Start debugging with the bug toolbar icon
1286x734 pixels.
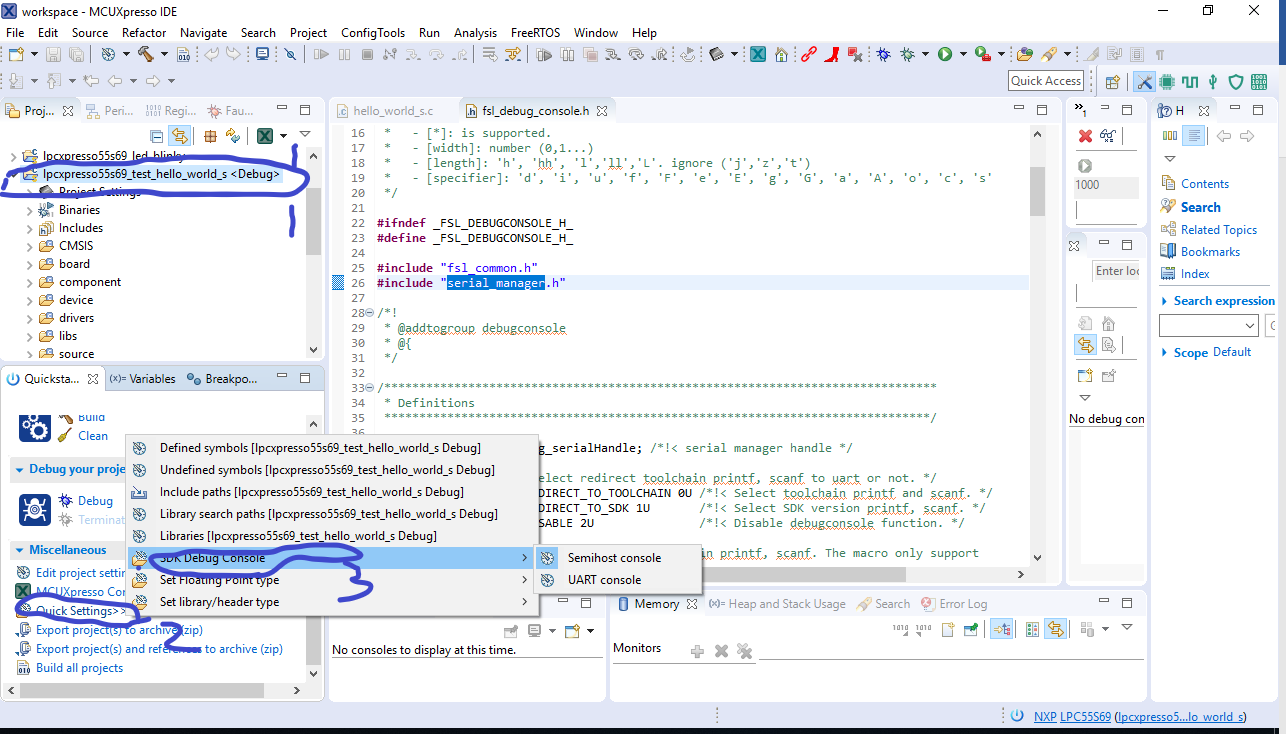[883, 54]
